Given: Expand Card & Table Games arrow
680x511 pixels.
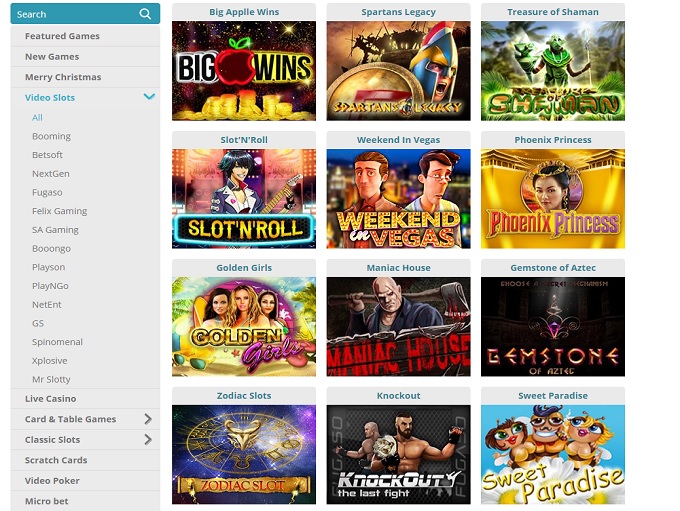Looking at the screenshot, I should 148,419.
